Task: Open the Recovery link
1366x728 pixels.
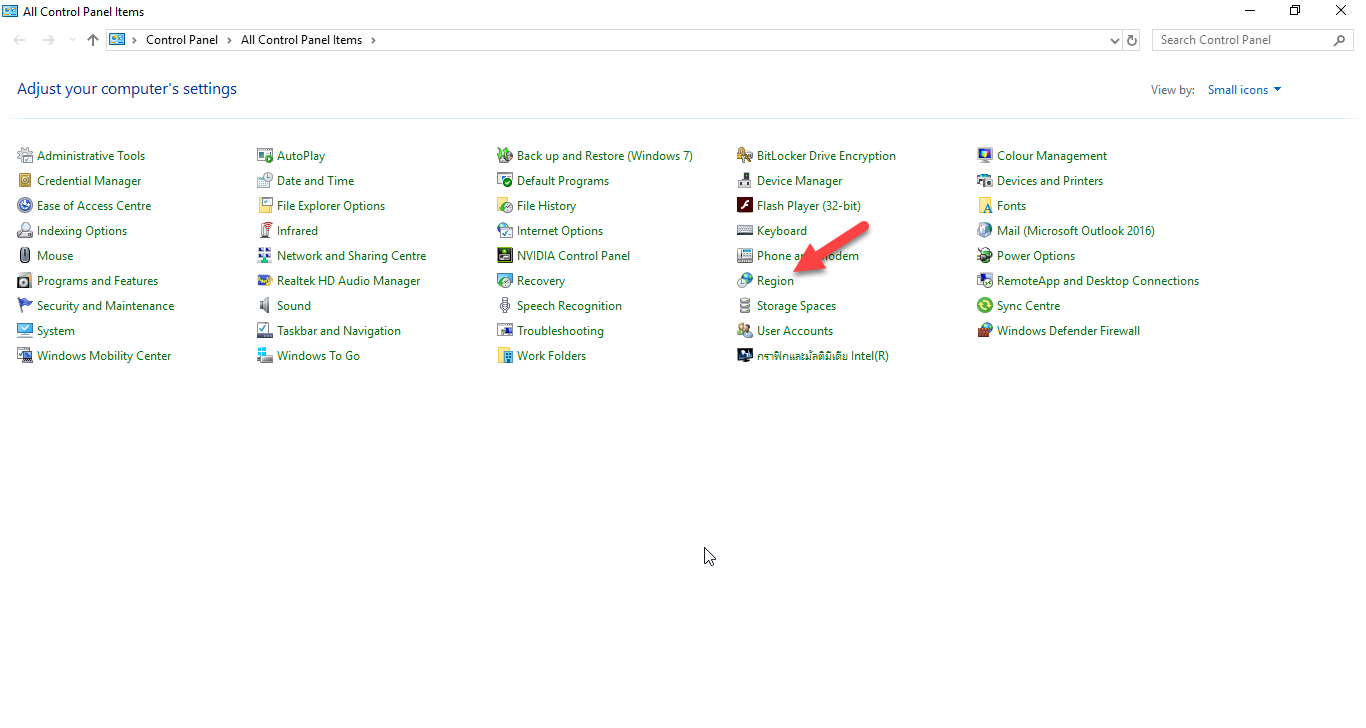Action: tap(541, 280)
